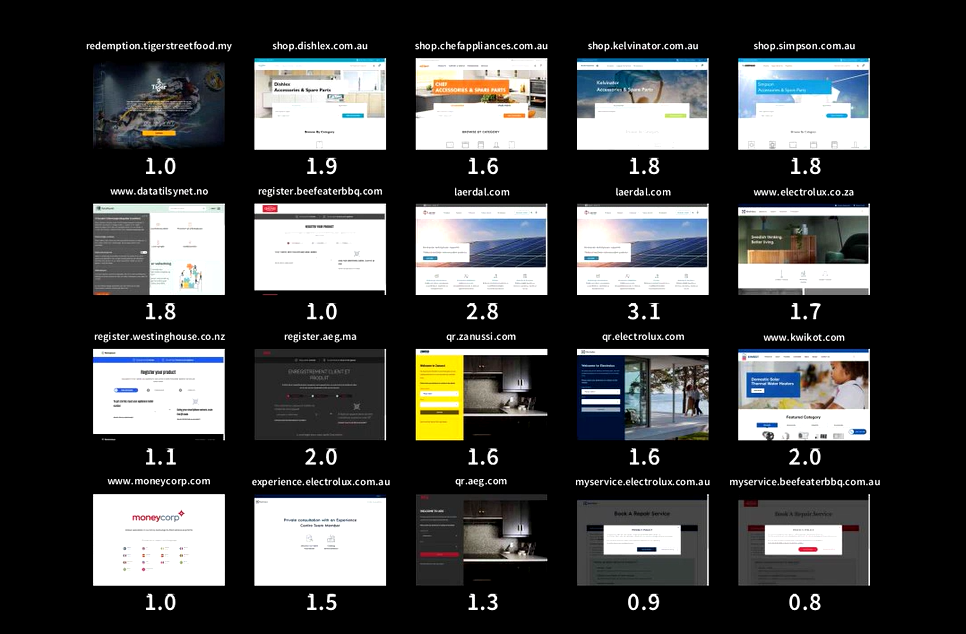
Task: Click the search icon on shop.simpson header
Action: pos(858,66)
